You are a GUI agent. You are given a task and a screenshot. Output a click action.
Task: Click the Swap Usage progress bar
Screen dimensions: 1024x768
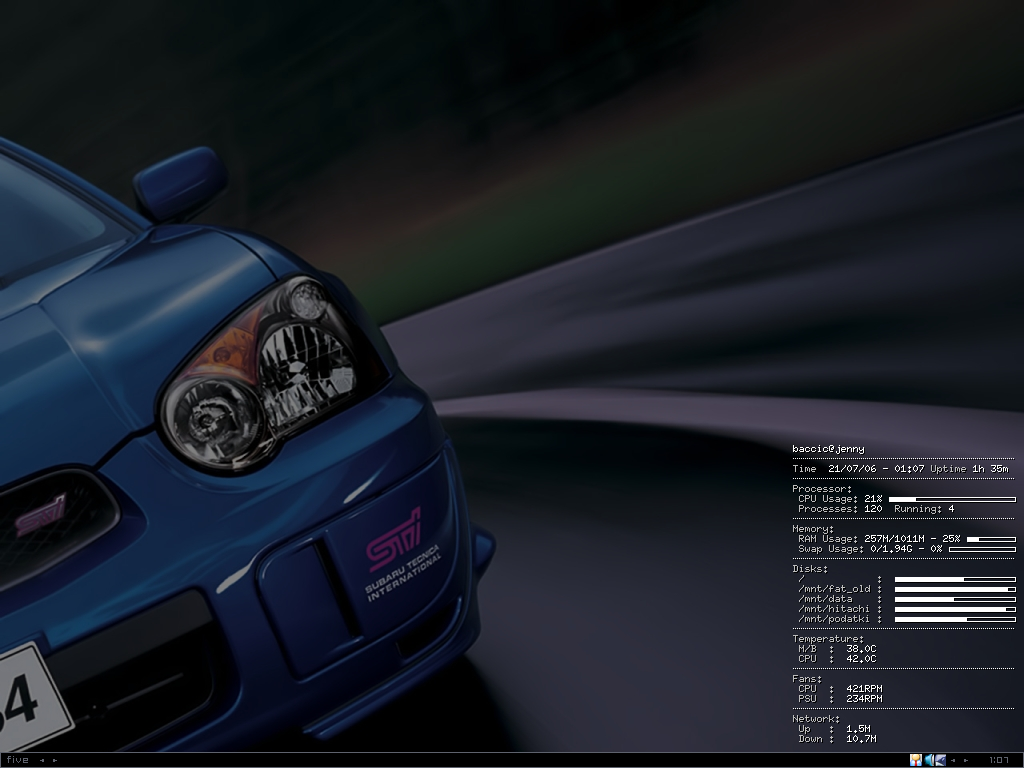coord(982,549)
